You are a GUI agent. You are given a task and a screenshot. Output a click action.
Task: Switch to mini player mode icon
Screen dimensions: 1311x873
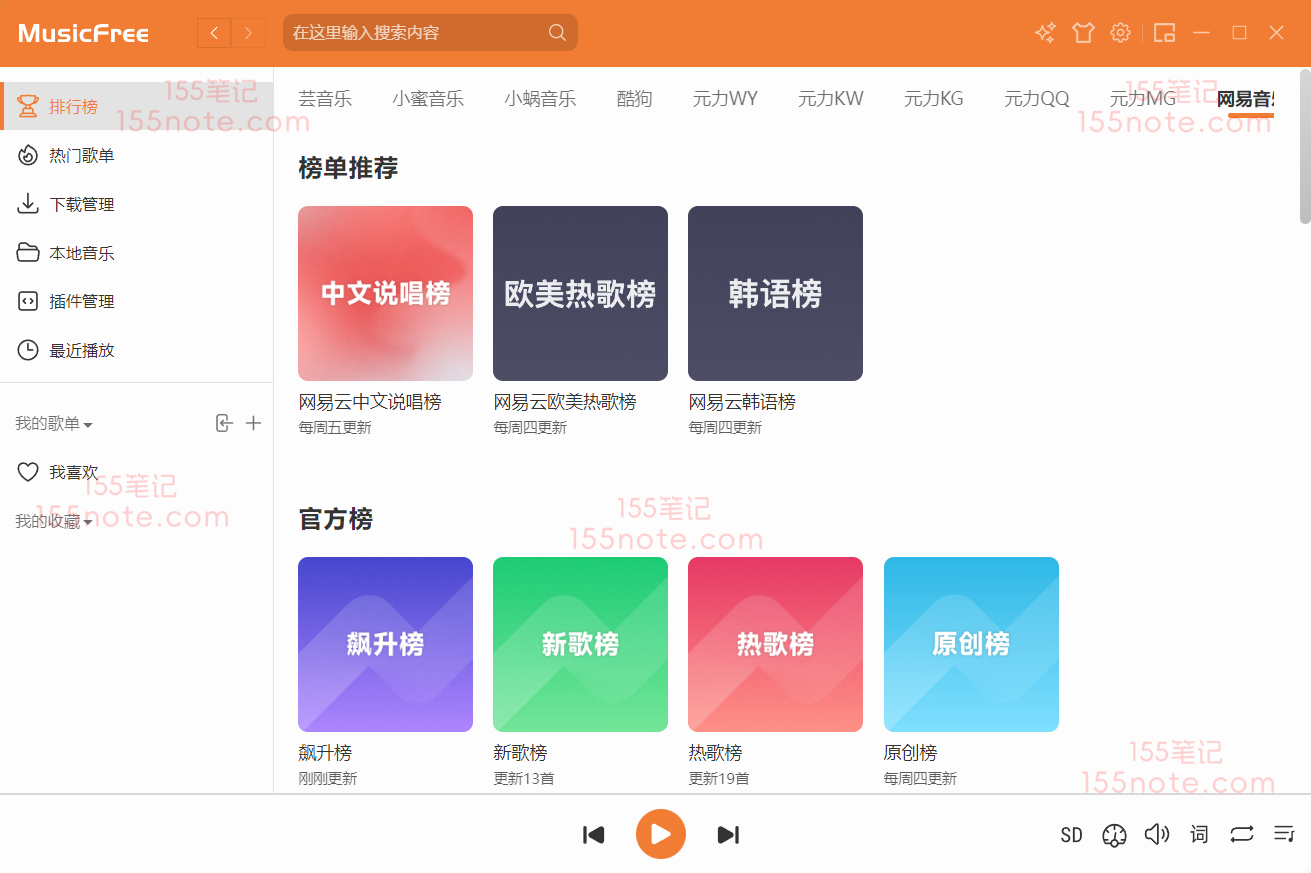(x=1164, y=33)
